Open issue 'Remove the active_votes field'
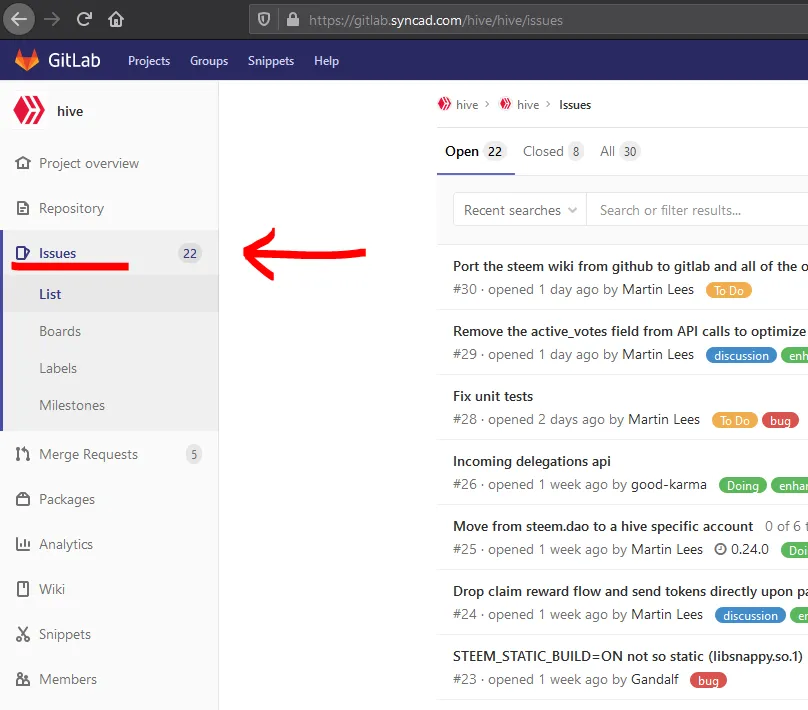Screen dimensions: 808x710 coord(629,331)
